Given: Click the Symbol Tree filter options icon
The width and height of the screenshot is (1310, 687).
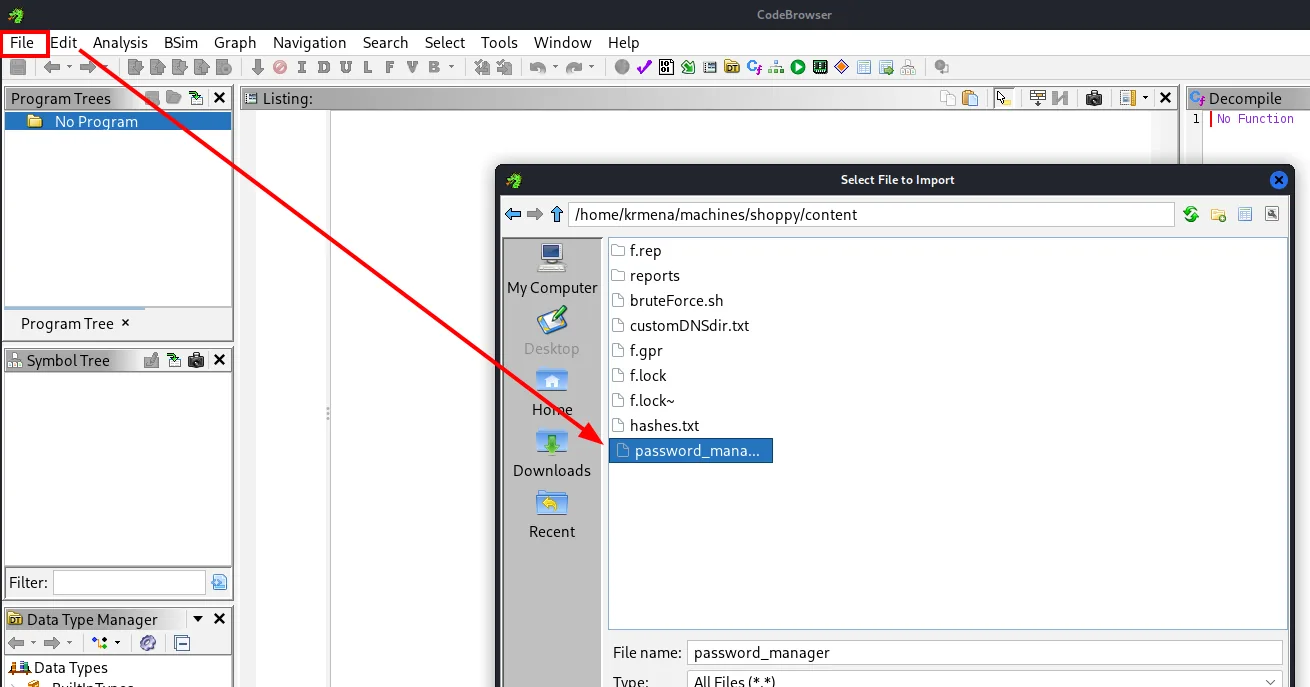Looking at the screenshot, I should click(219, 582).
